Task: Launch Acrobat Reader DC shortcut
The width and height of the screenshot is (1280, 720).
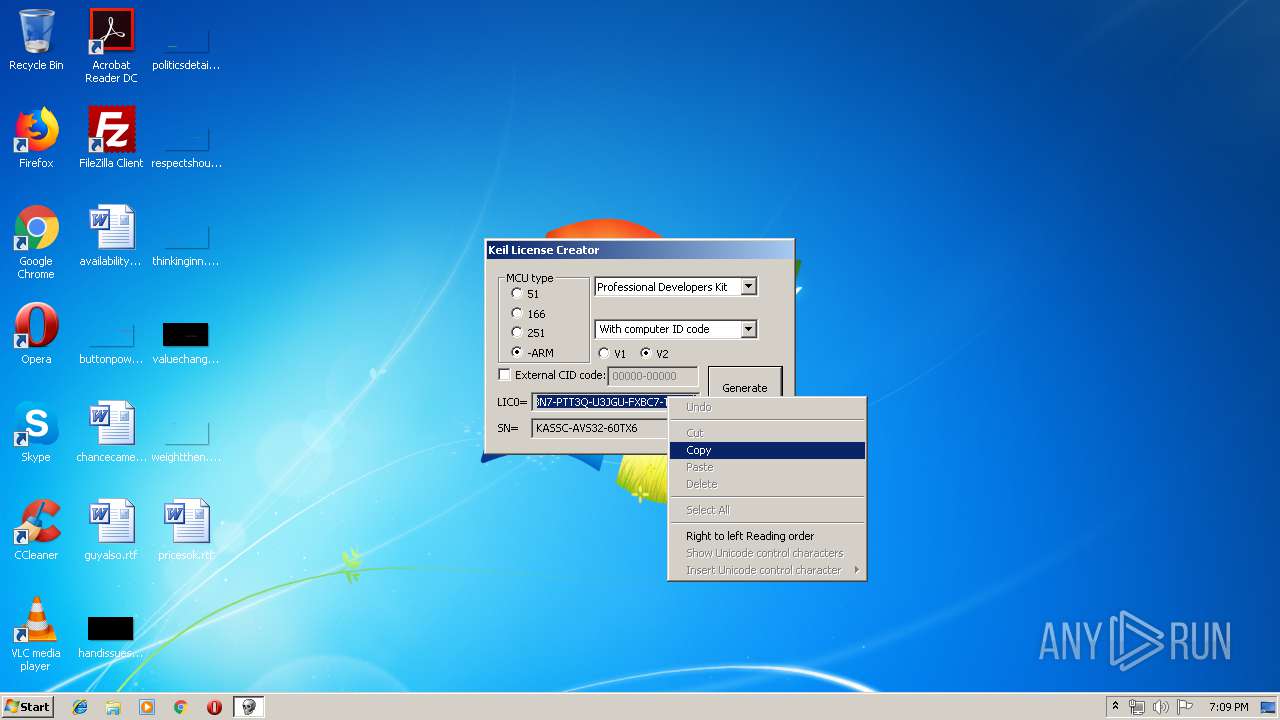Action: (111, 45)
